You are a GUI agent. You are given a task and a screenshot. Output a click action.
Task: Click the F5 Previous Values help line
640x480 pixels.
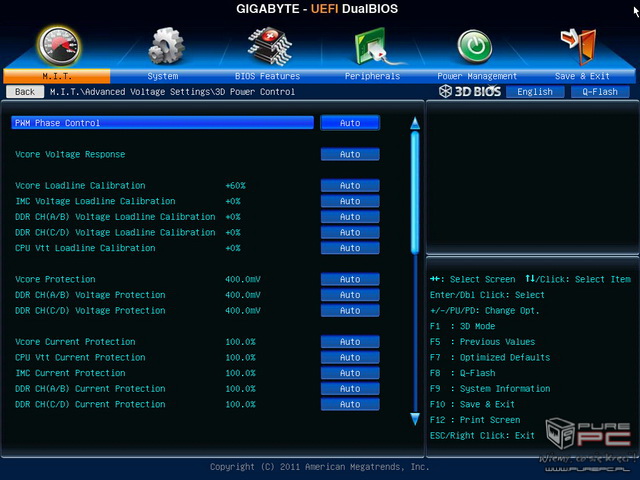click(x=482, y=342)
